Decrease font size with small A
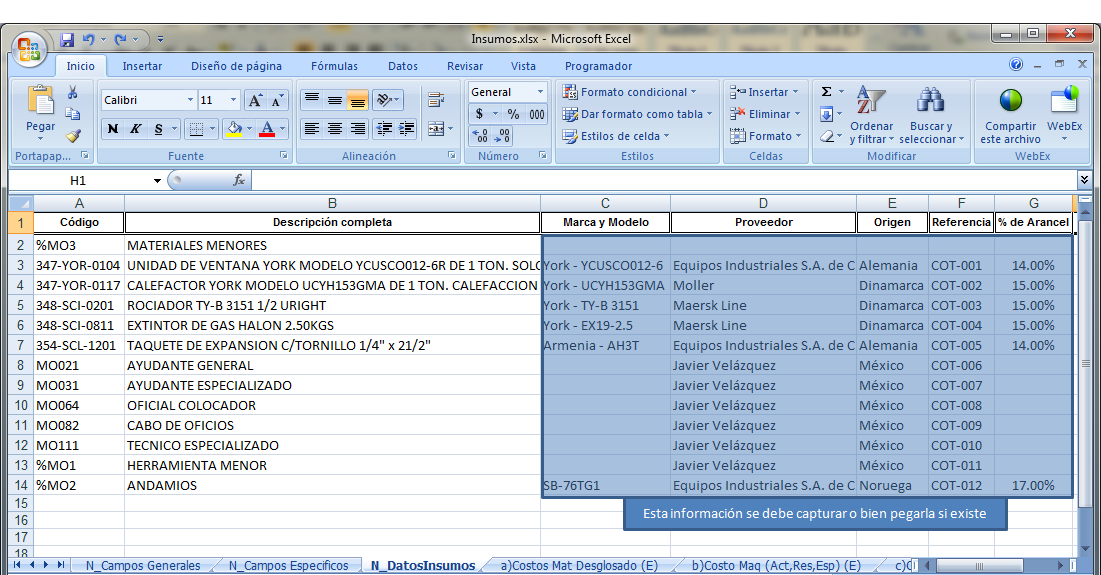 point(277,100)
